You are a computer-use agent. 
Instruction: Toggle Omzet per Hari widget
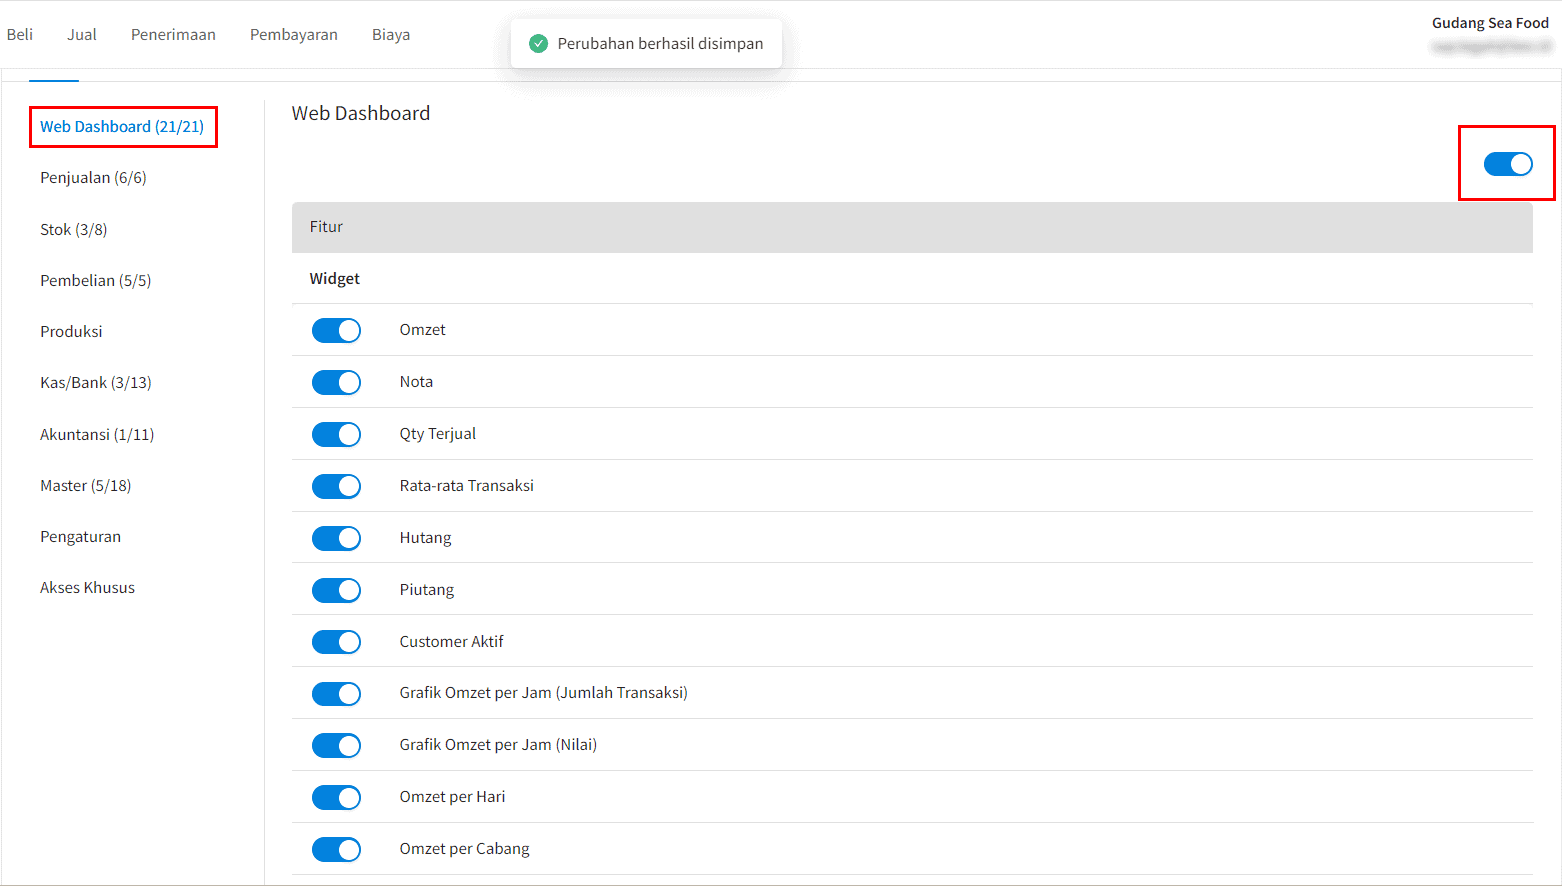(336, 797)
